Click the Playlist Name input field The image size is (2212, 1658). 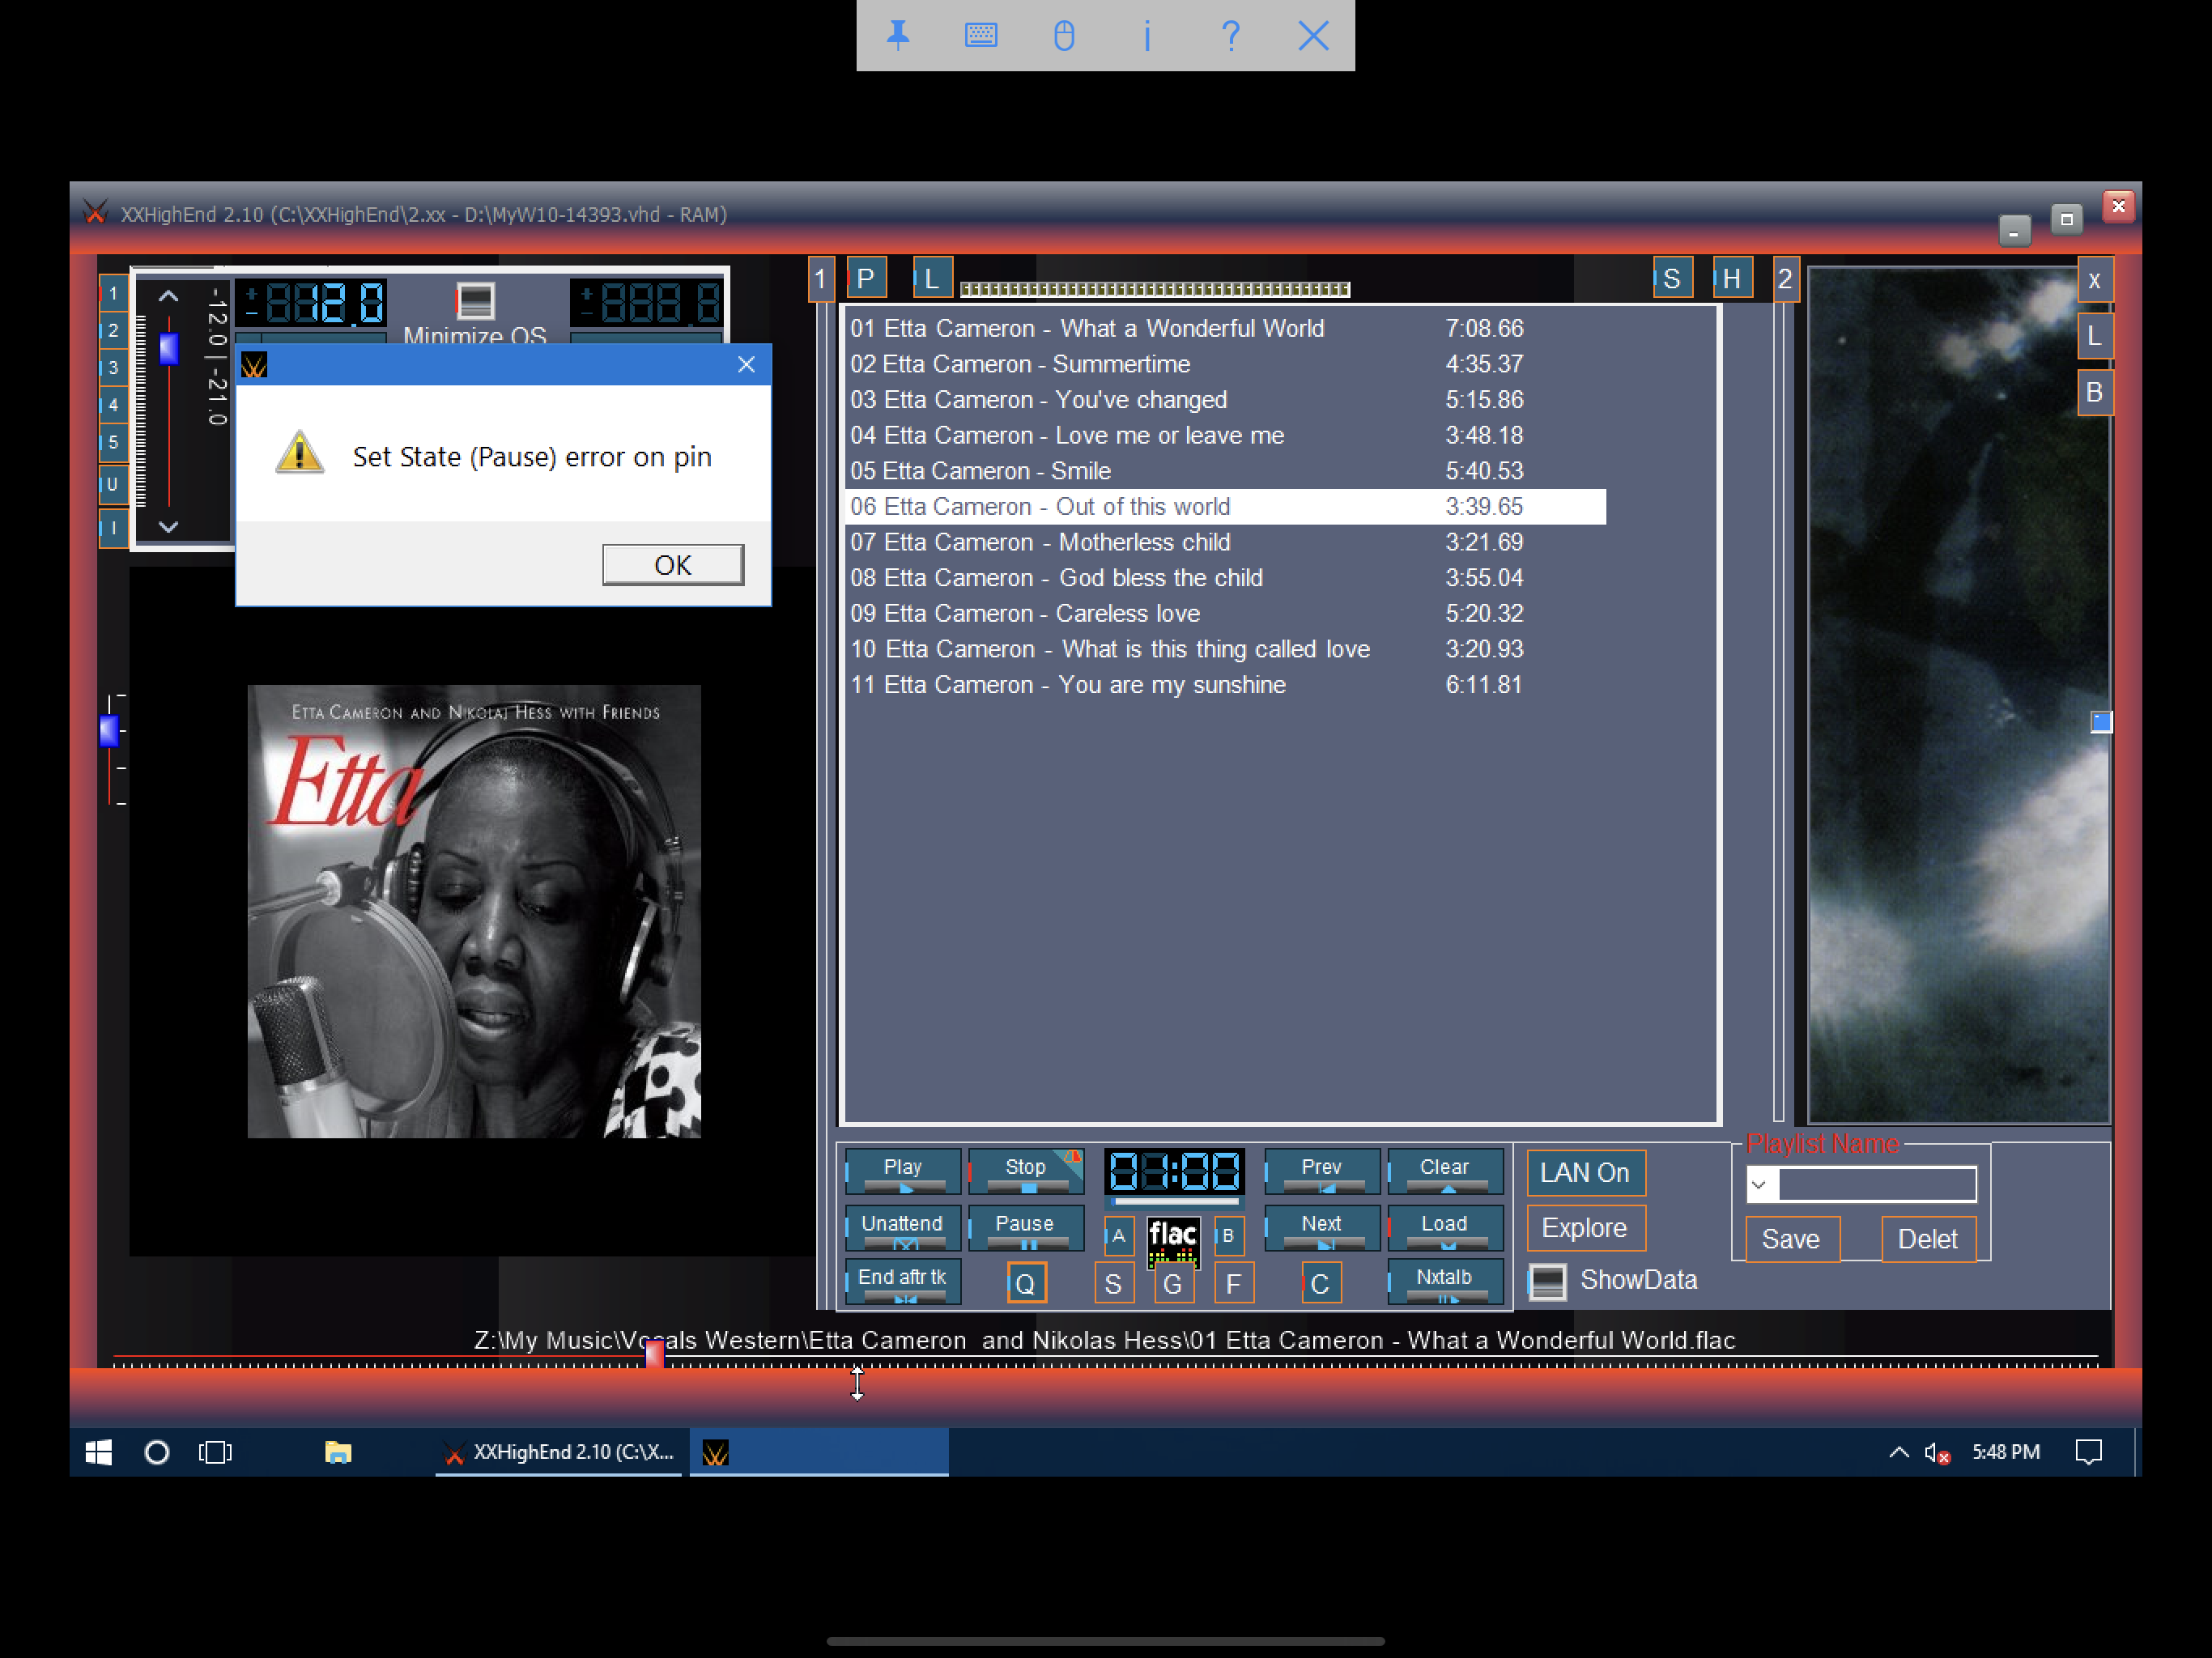point(1877,1185)
